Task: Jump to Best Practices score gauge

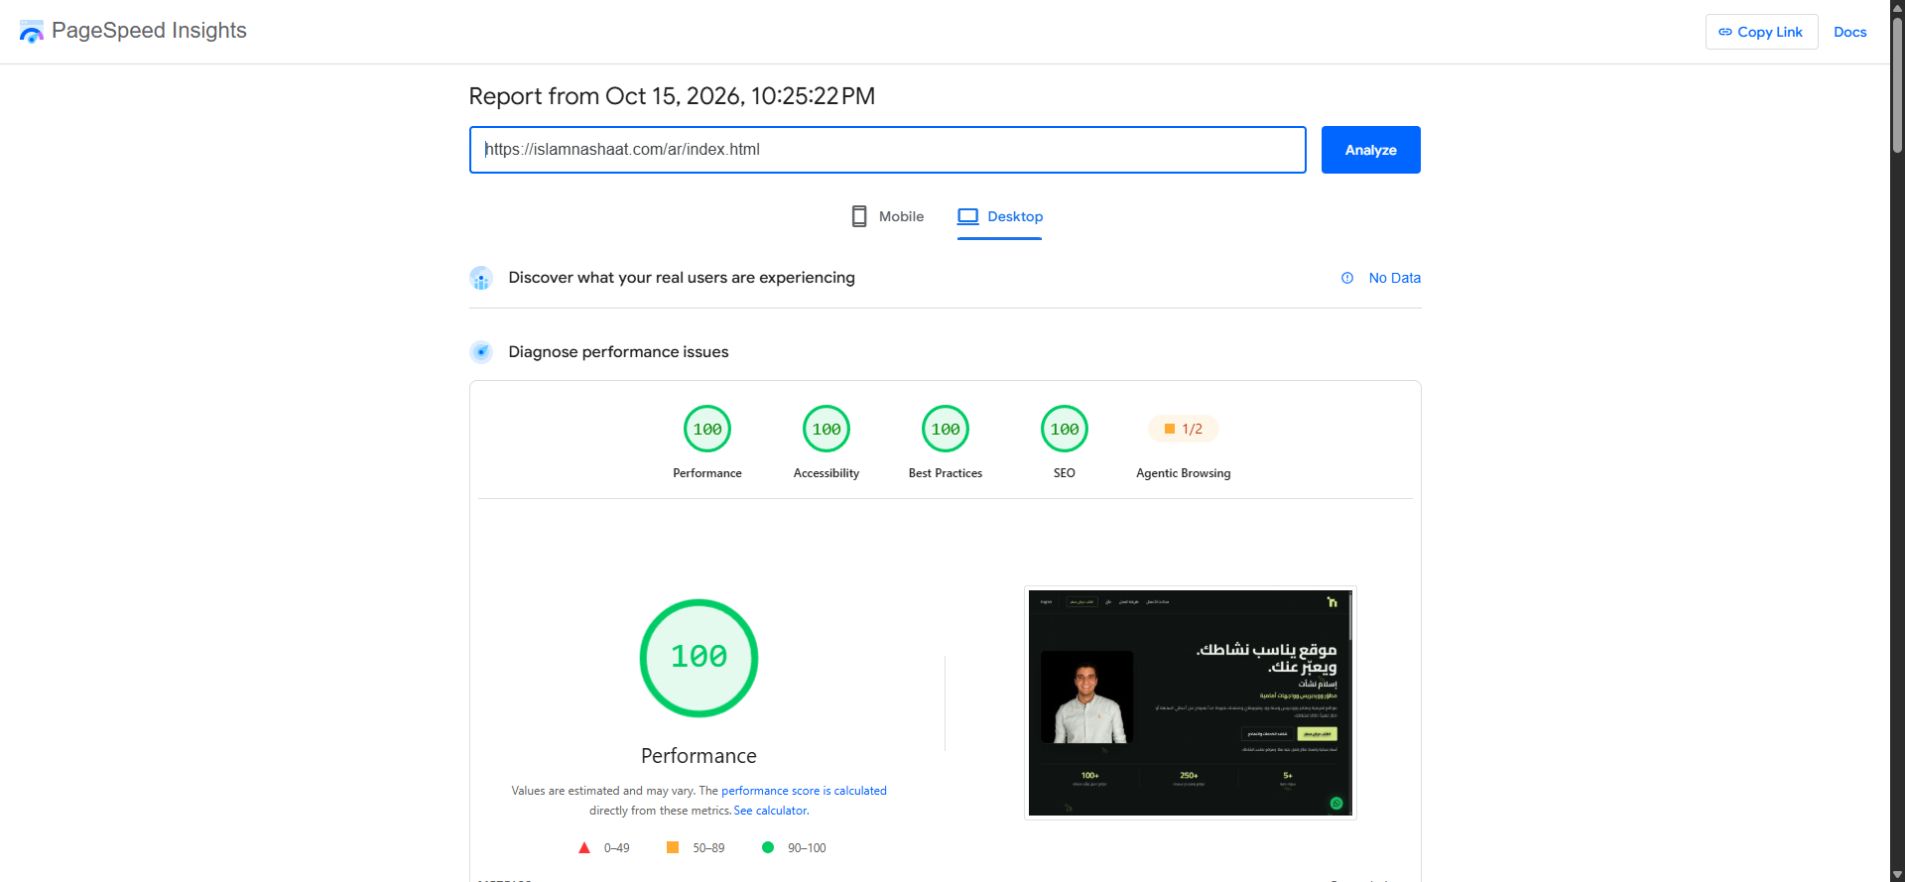Action: 945,429
